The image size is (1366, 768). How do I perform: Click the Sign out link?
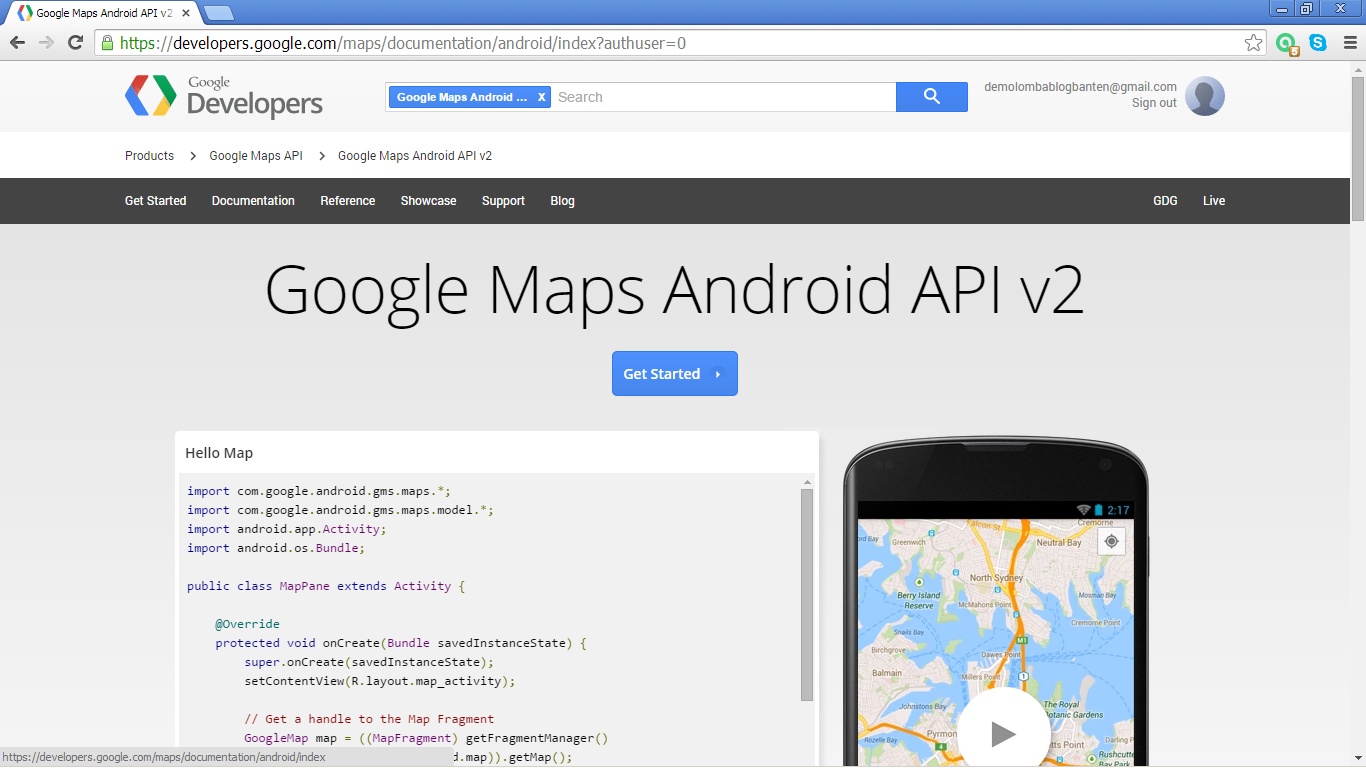(x=1154, y=103)
